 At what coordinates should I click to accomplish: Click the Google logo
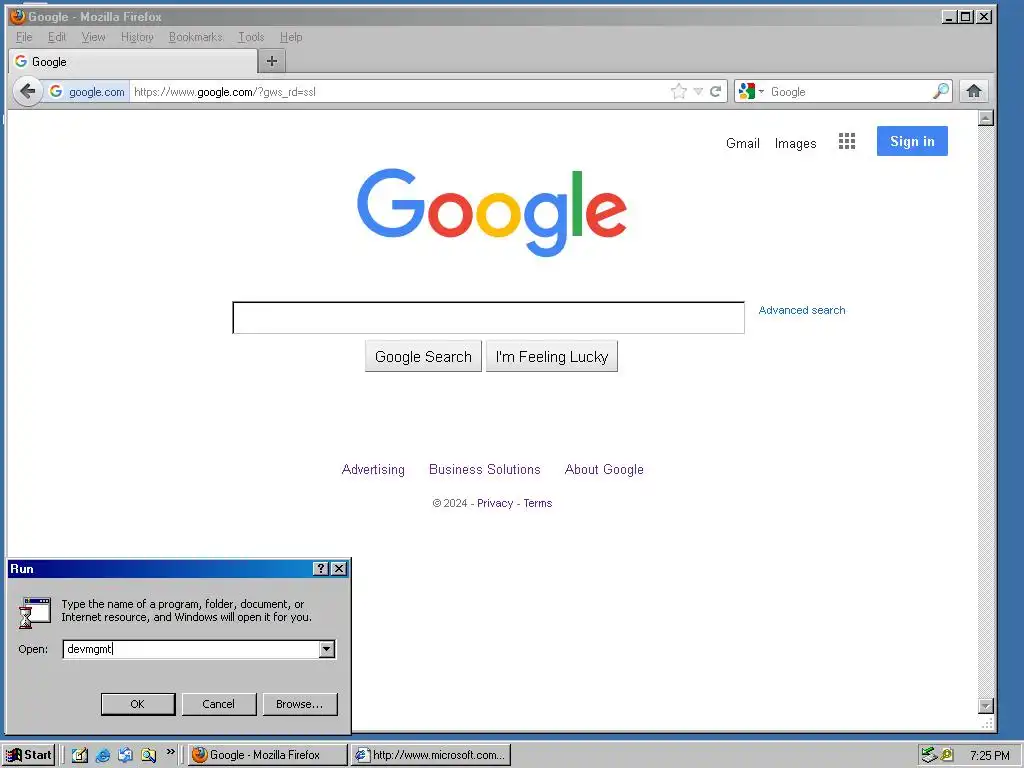[x=492, y=212]
